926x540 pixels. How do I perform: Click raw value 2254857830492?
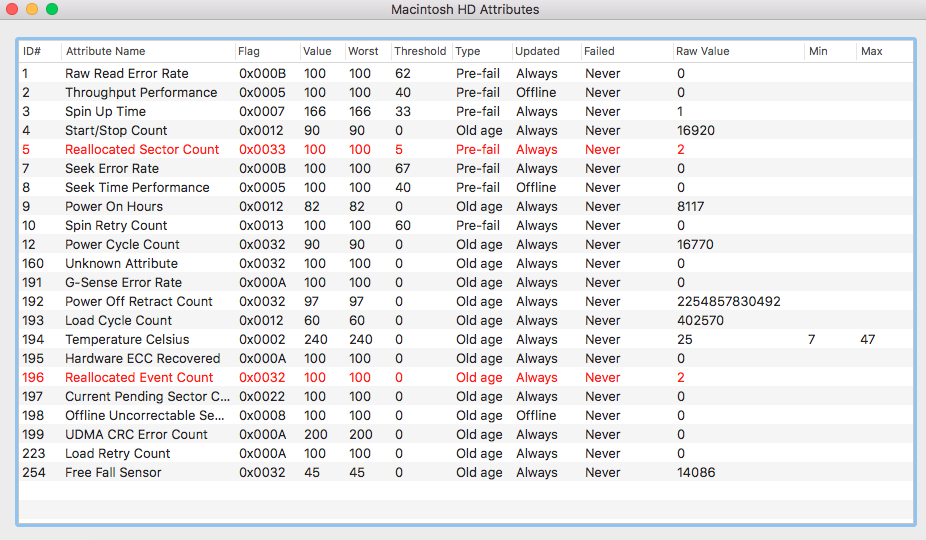729,301
